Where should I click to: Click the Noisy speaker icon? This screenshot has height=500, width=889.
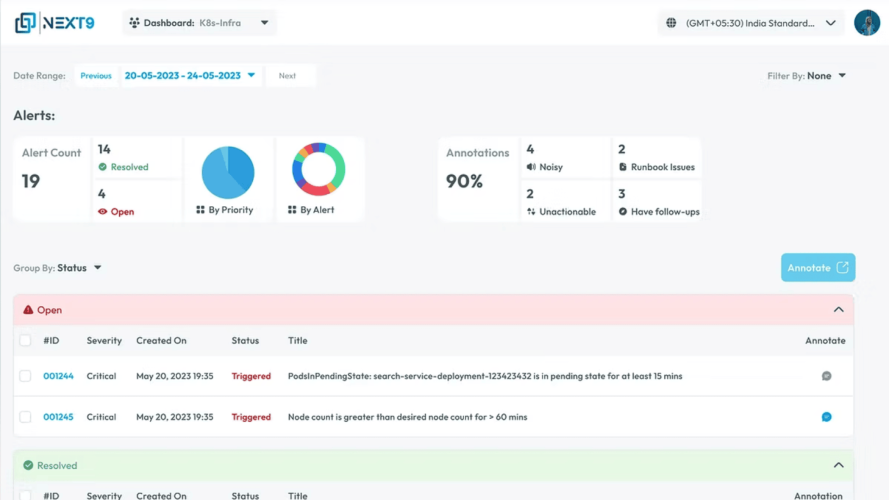tap(531, 167)
